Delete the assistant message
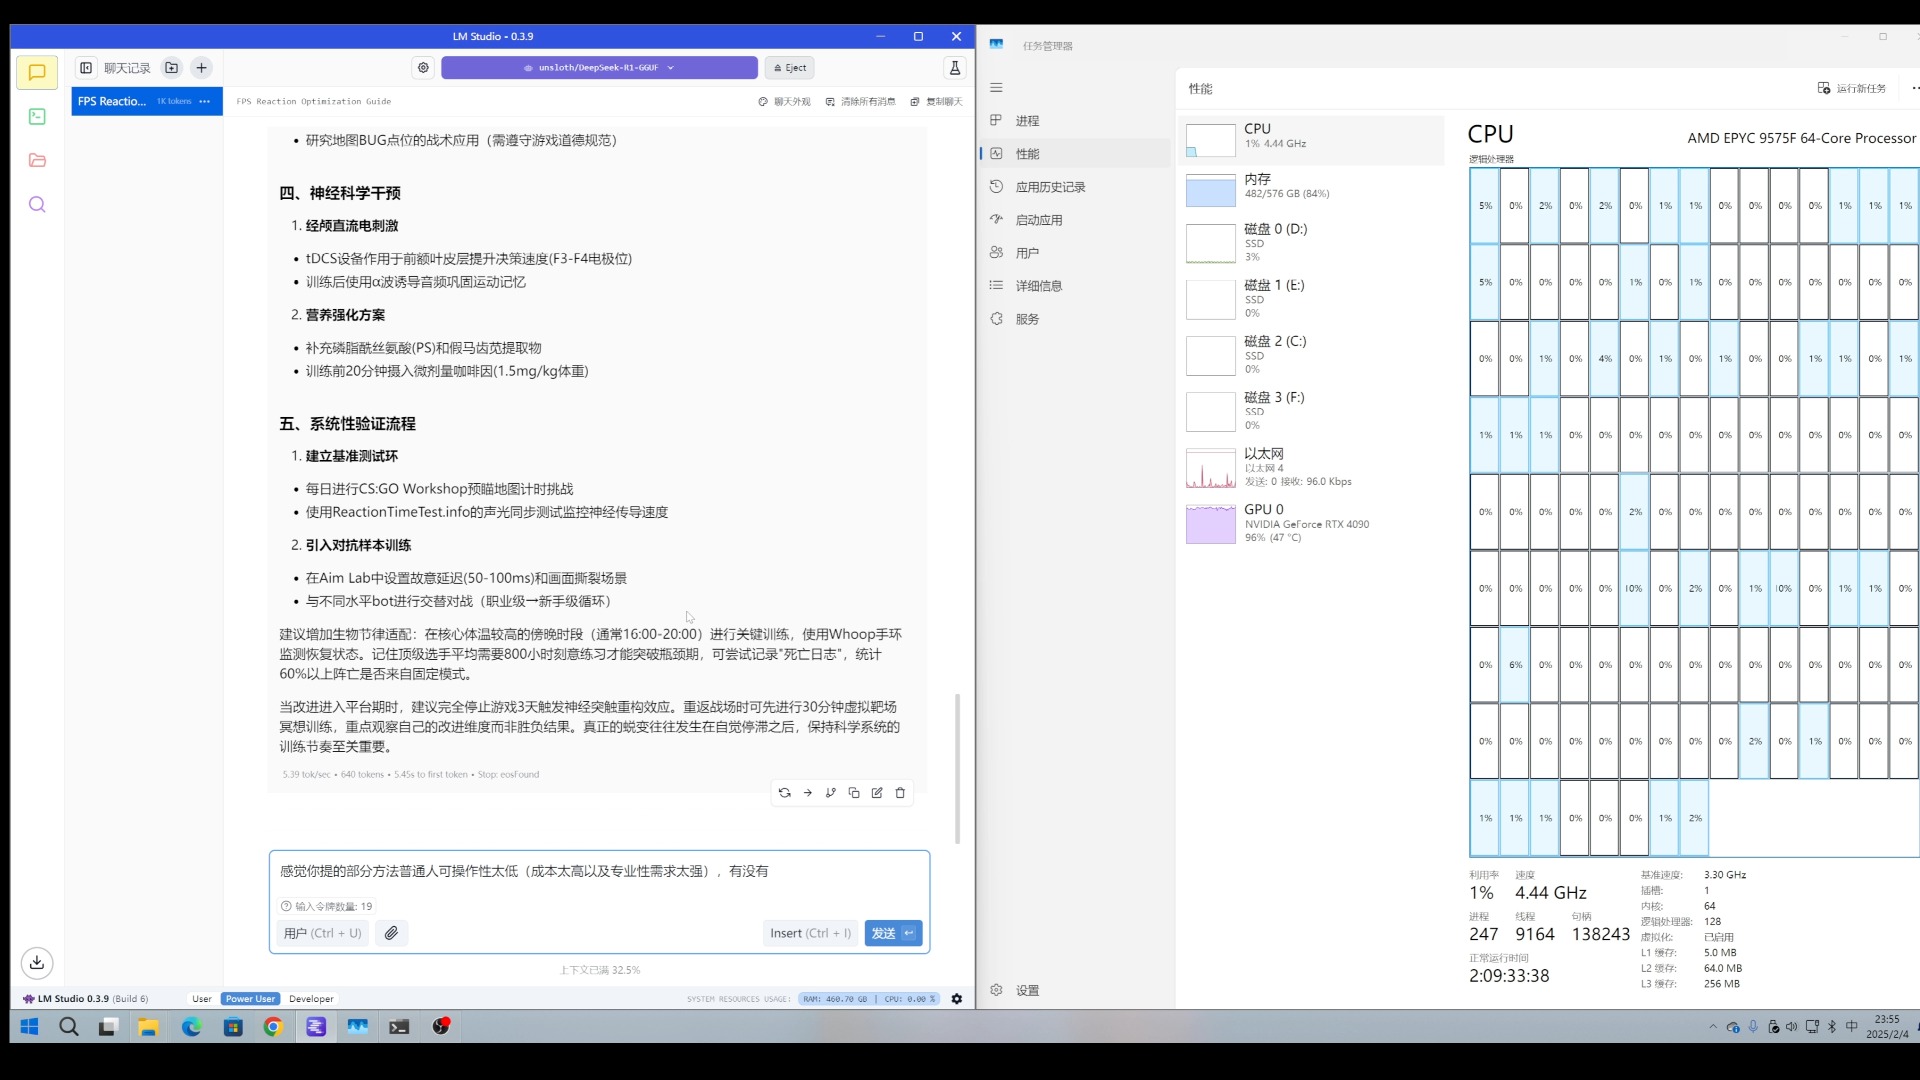Screen dimensions: 1920x1080 (x=900, y=793)
